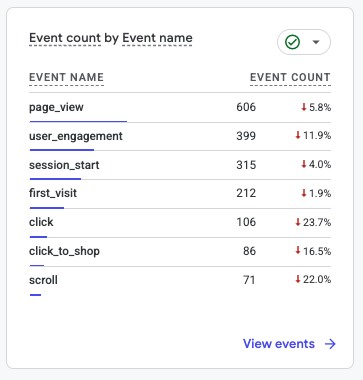The width and height of the screenshot is (363, 380).
Task: Select the session_start event name
Action: coord(64,165)
